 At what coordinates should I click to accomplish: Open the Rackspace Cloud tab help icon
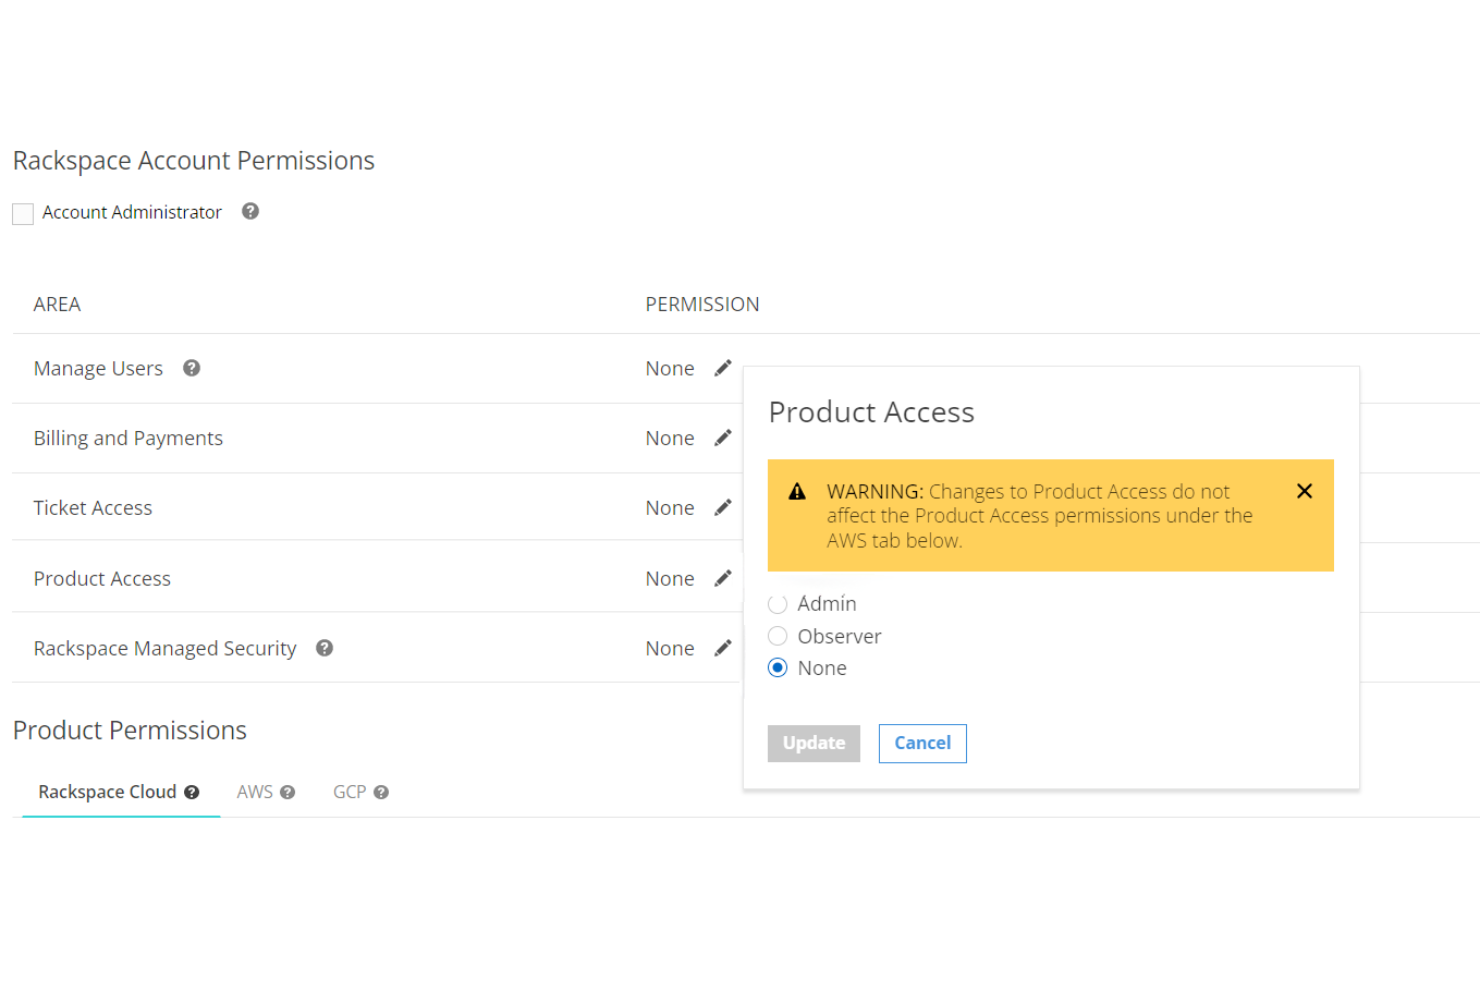192,792
